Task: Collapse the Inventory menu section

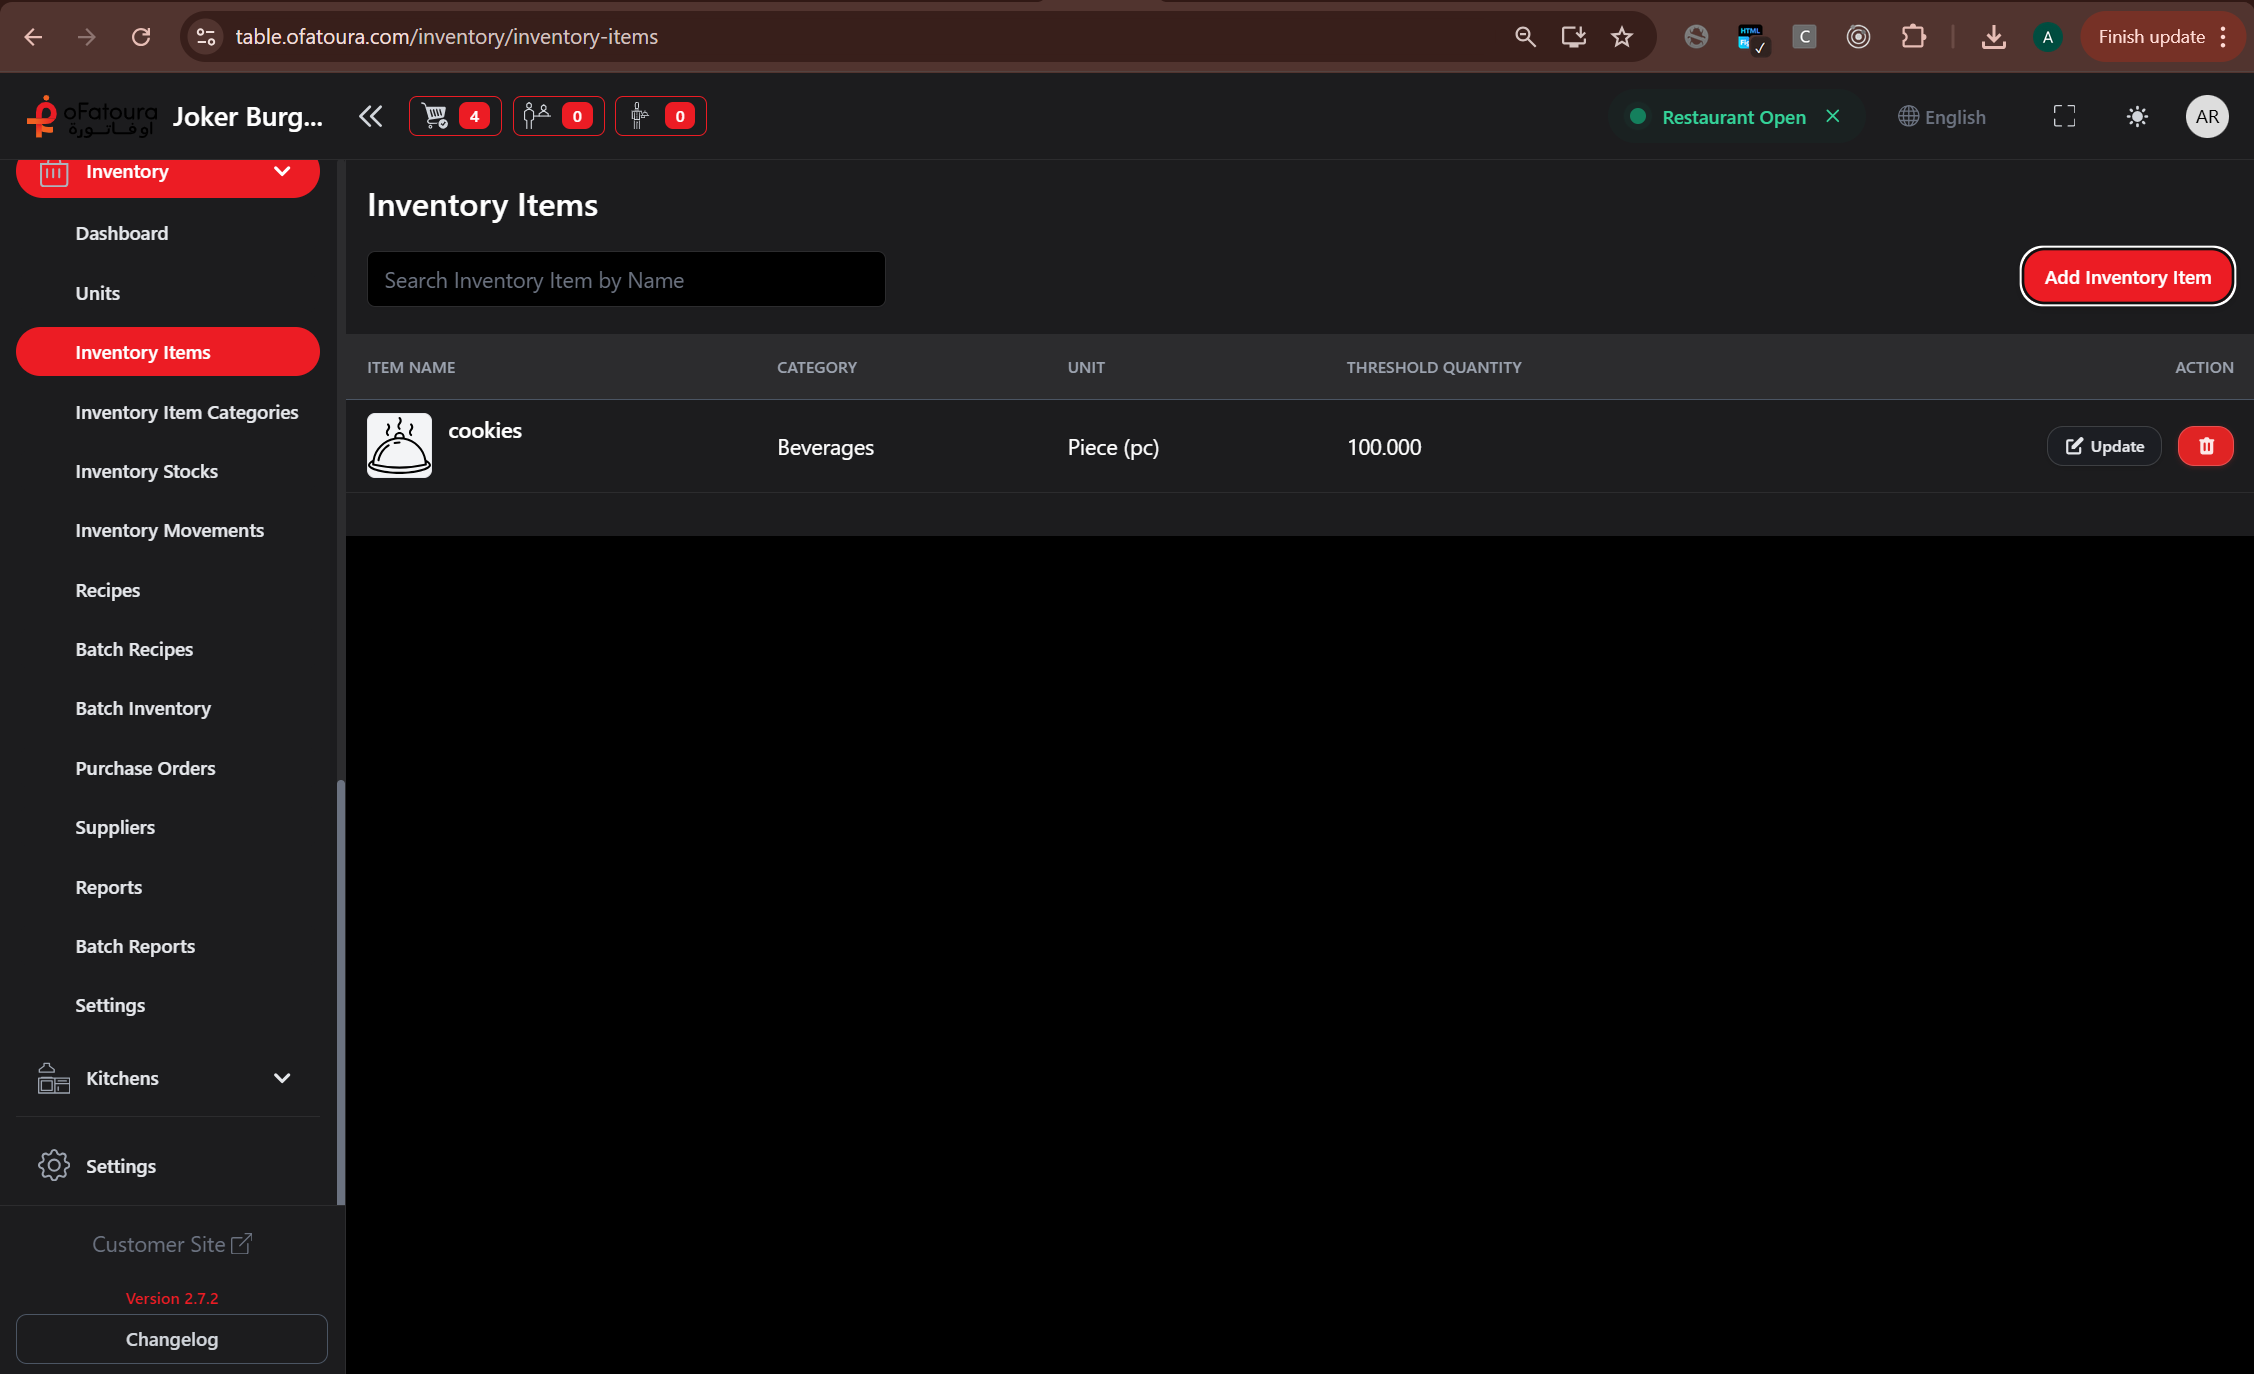Action: pos(281,171)
